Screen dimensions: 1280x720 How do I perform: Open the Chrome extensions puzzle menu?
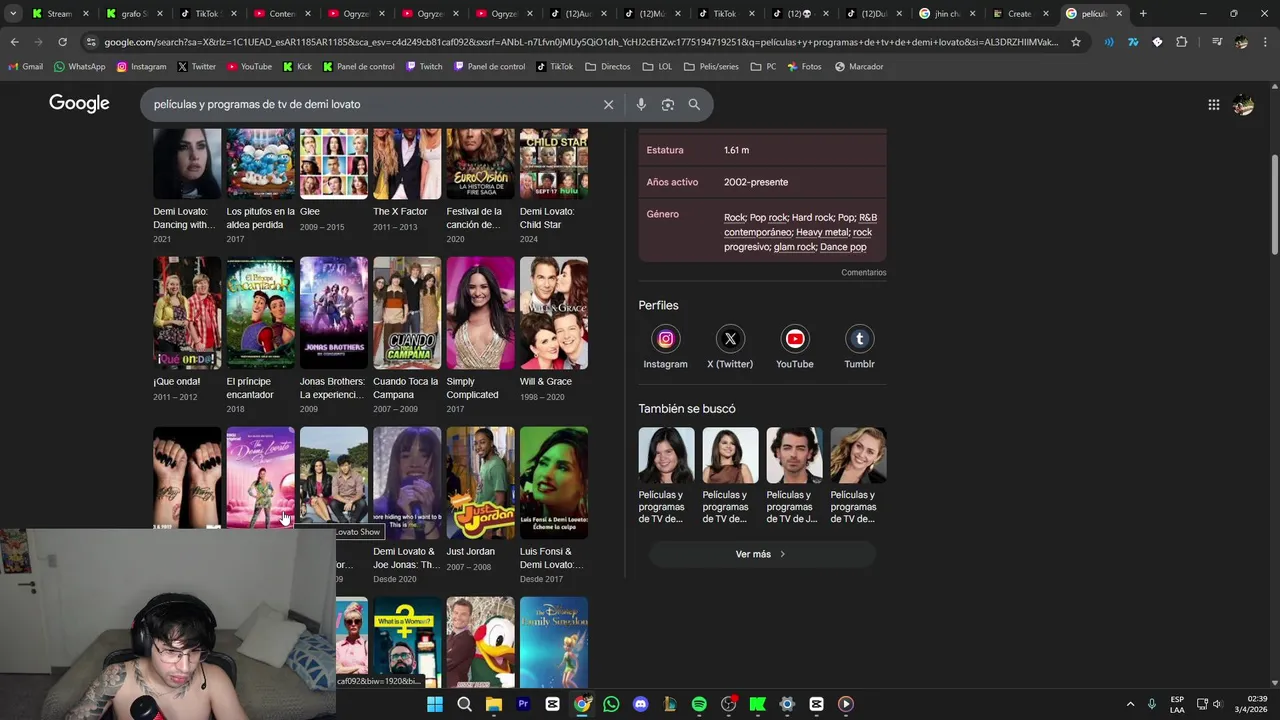pyautogui.click(x=1182, y=42)
